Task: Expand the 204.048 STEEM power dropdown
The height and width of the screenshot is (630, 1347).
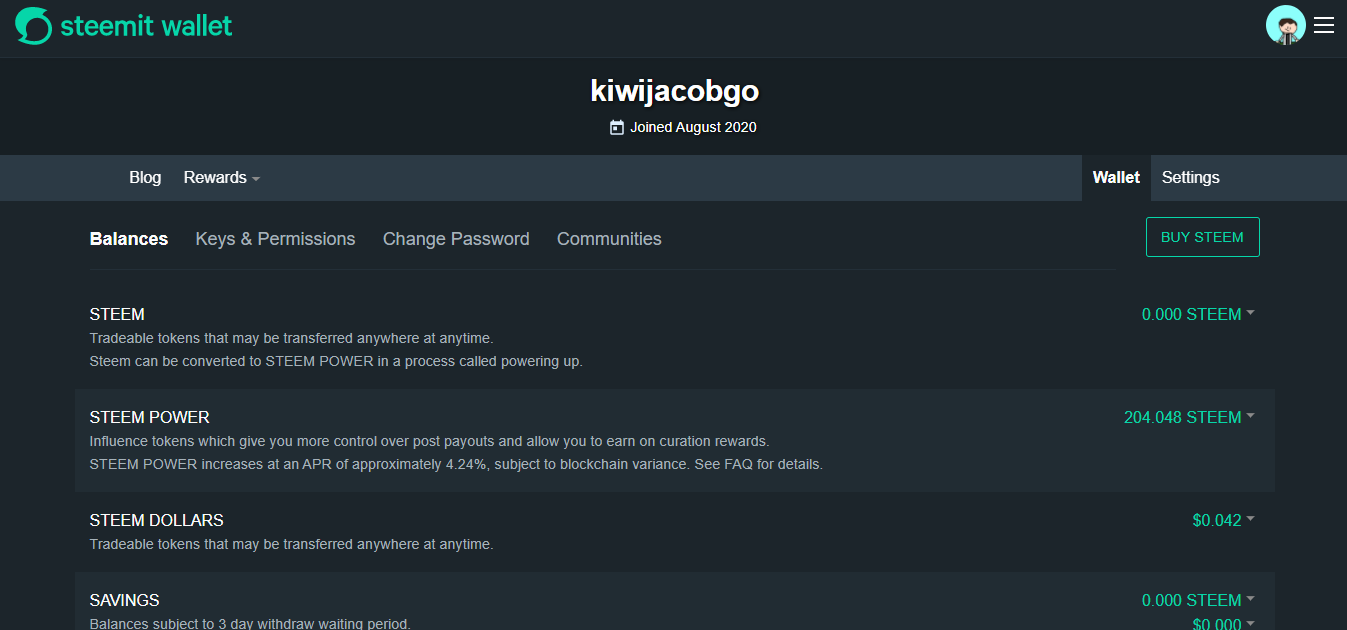Action: coord(1188,417)
